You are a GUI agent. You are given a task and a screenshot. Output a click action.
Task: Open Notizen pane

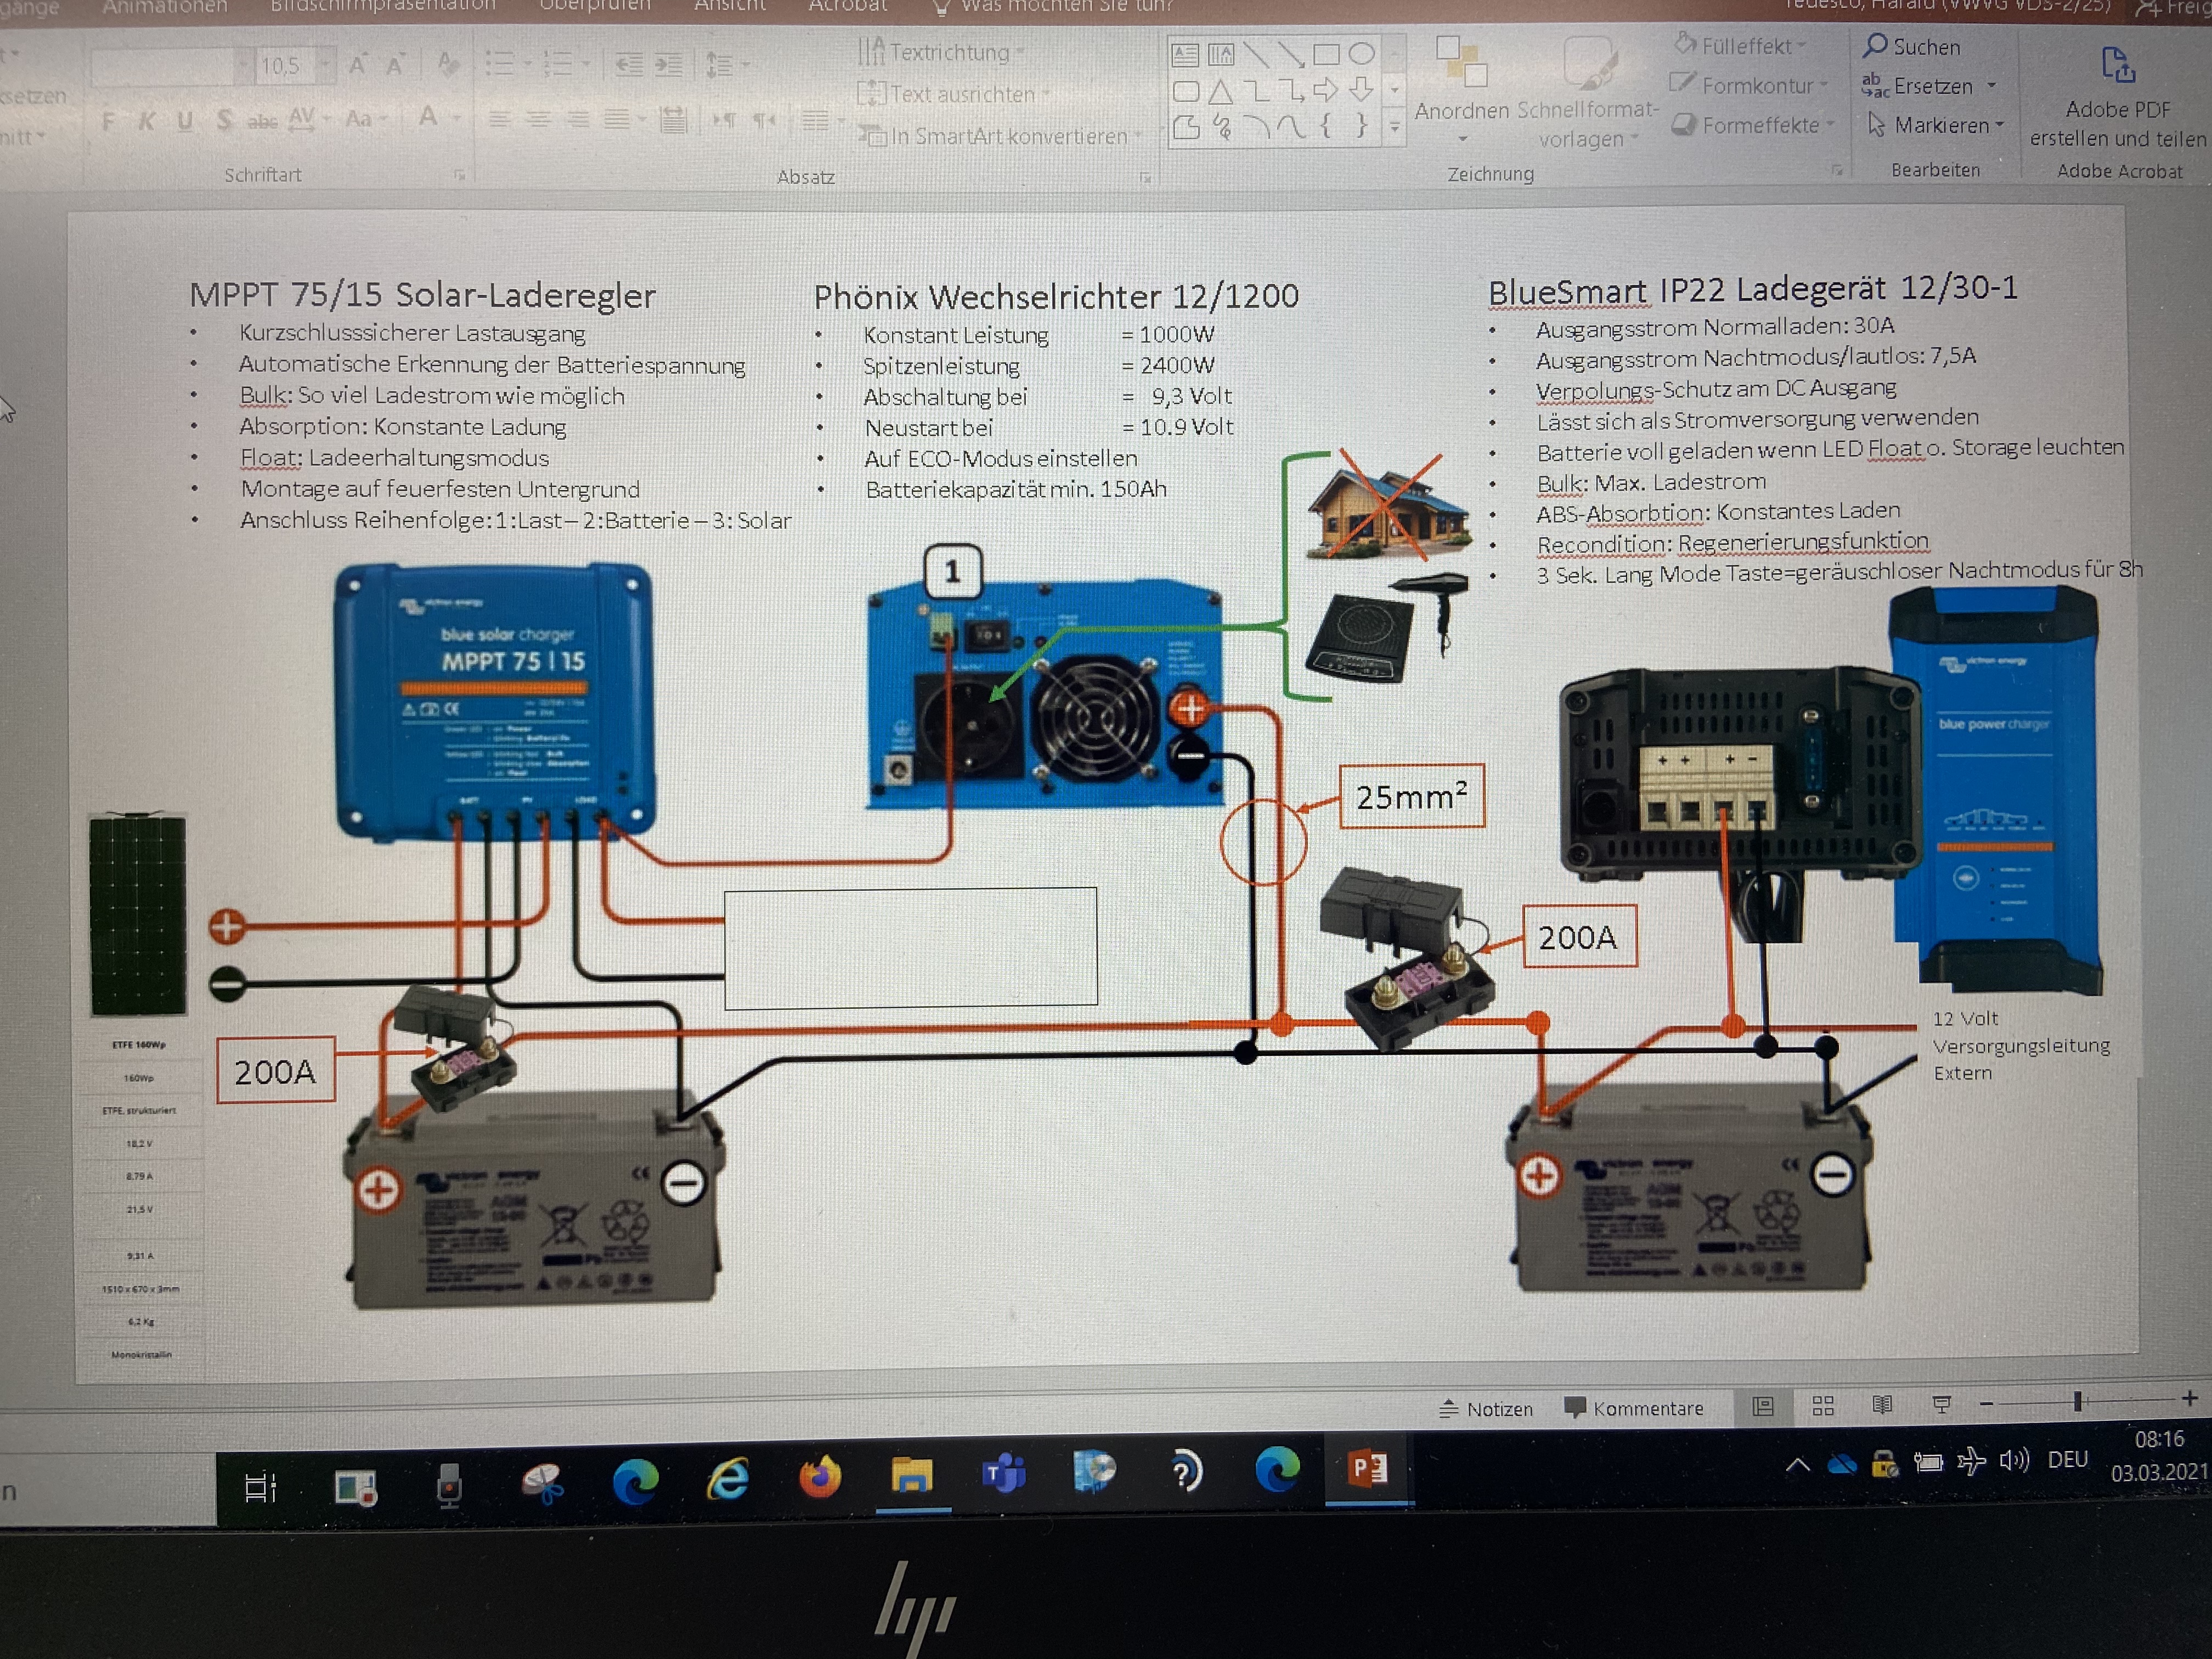coord(1486,1408)
